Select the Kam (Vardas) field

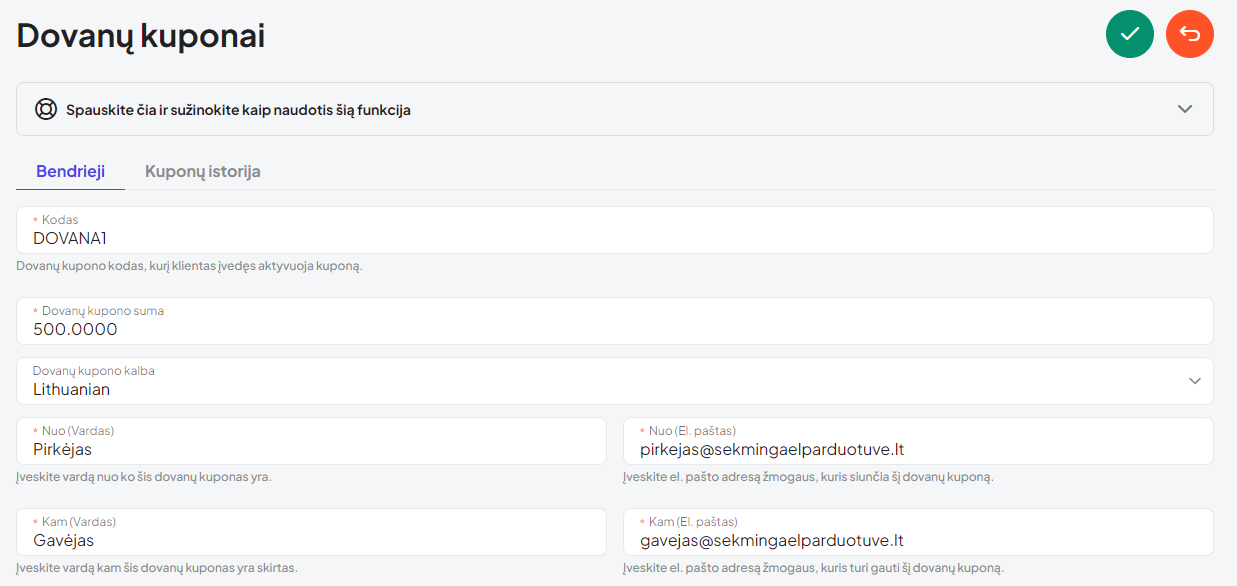(x=311, y=532)
